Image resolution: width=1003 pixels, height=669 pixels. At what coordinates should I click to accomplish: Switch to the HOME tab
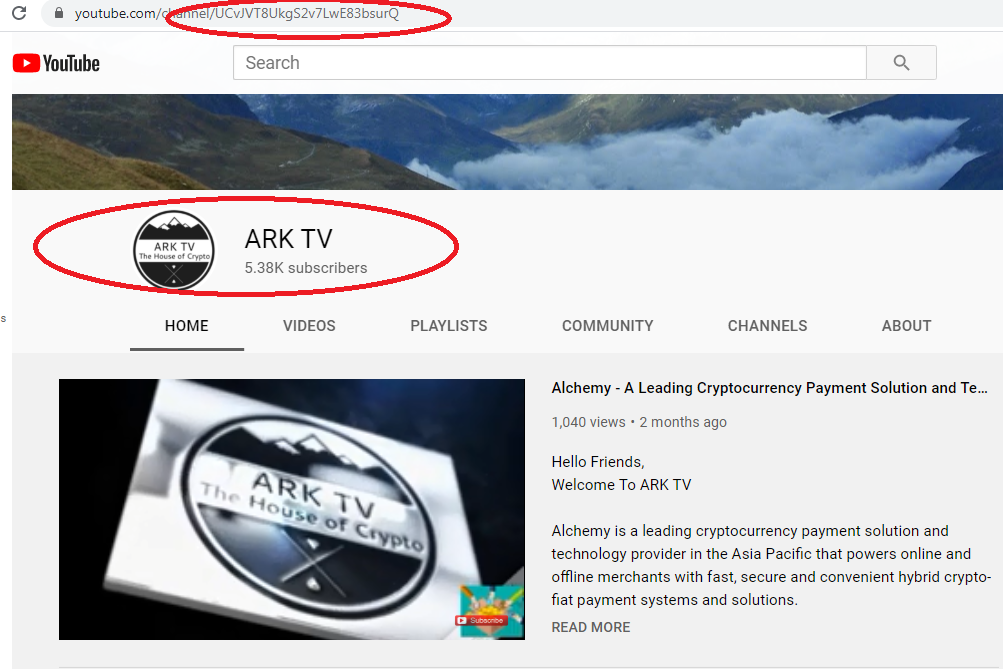pyautogui.click(x=187, y=326)
